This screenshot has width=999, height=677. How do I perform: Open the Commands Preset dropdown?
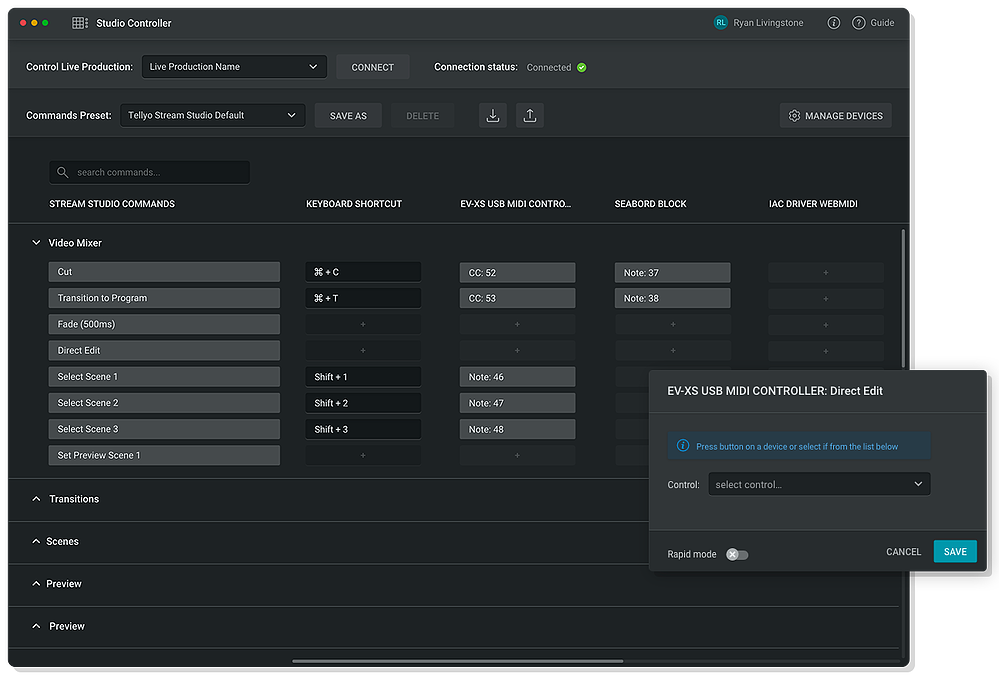pos(213,115)
